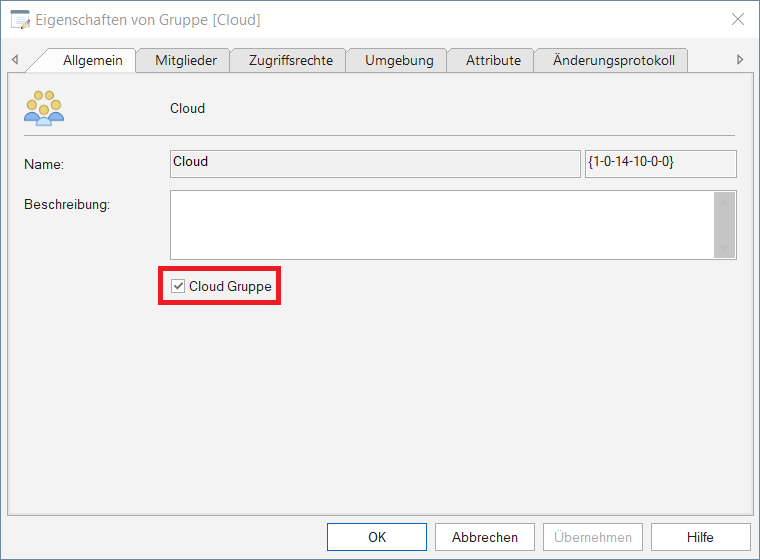Focus the Beschreibung text area

[x=440, y=225]
